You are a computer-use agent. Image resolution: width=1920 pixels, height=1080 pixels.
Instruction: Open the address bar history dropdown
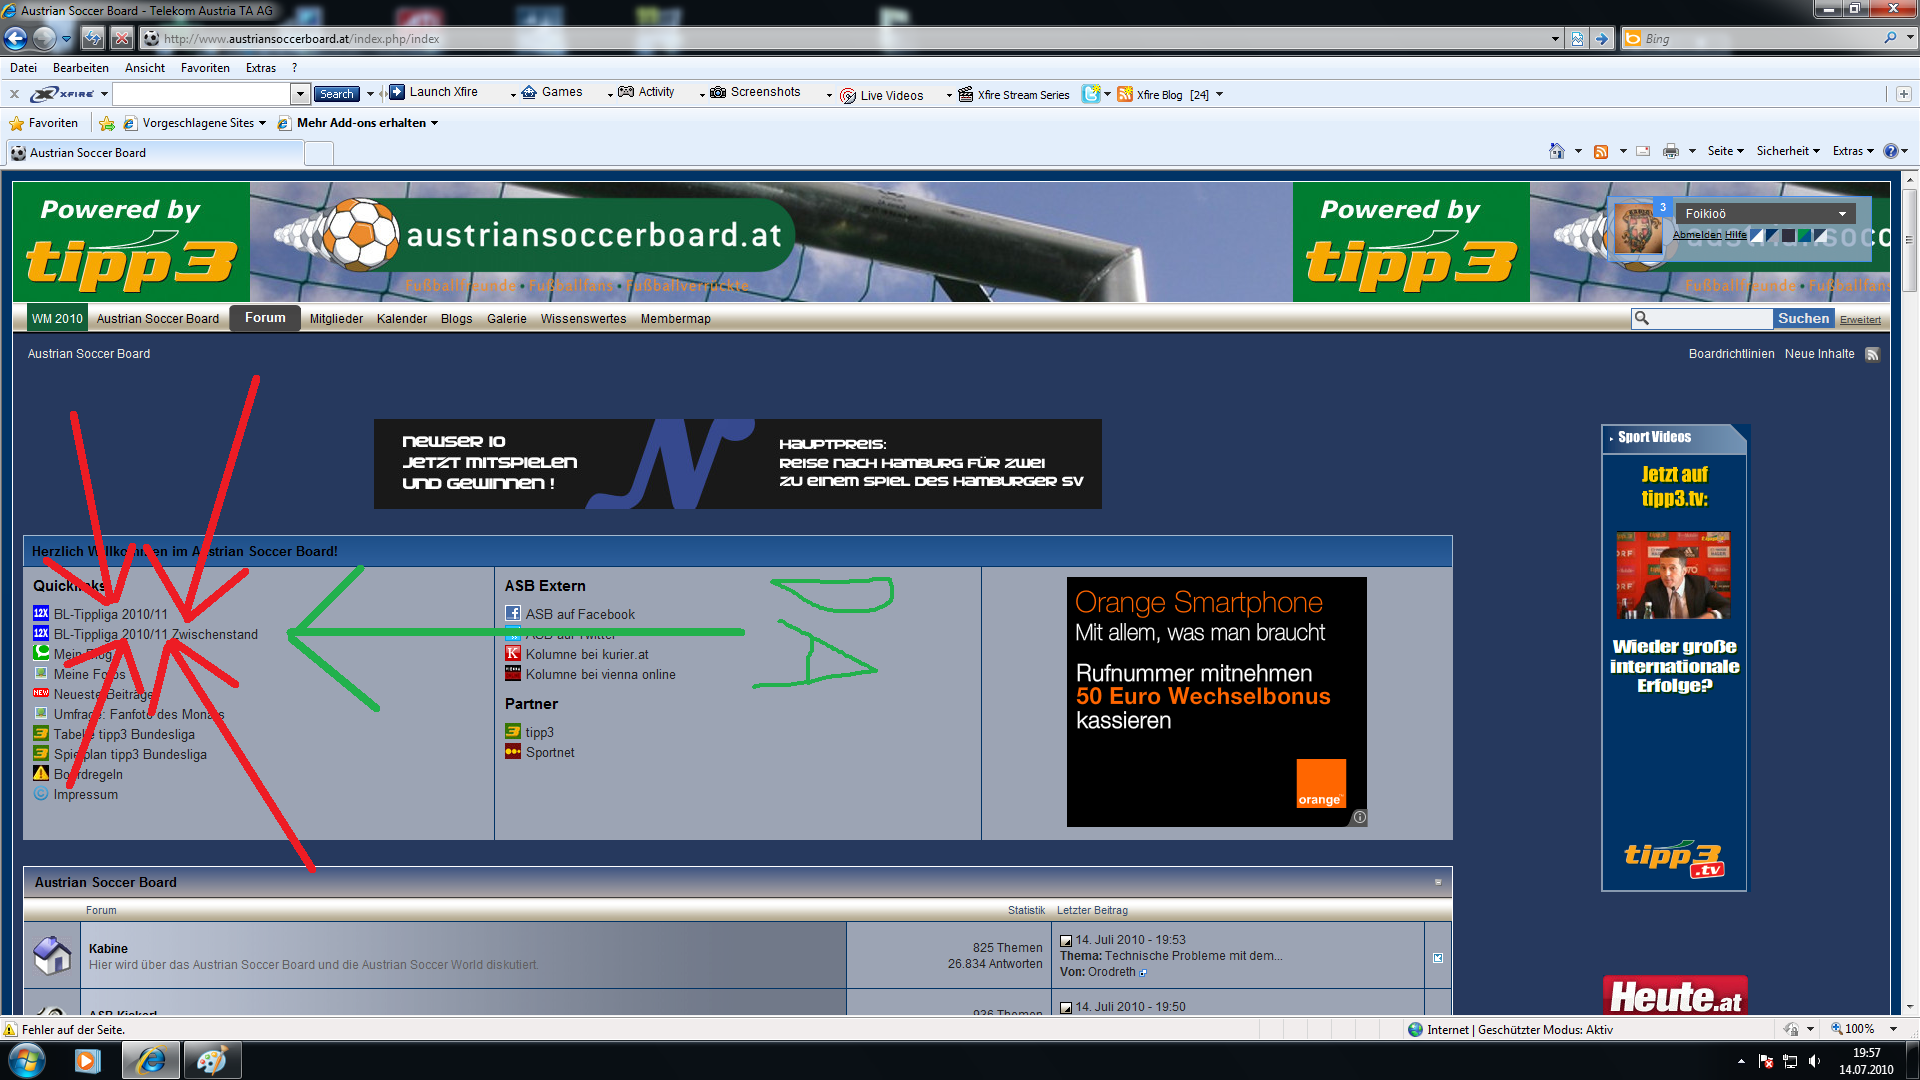(1555, 38)
